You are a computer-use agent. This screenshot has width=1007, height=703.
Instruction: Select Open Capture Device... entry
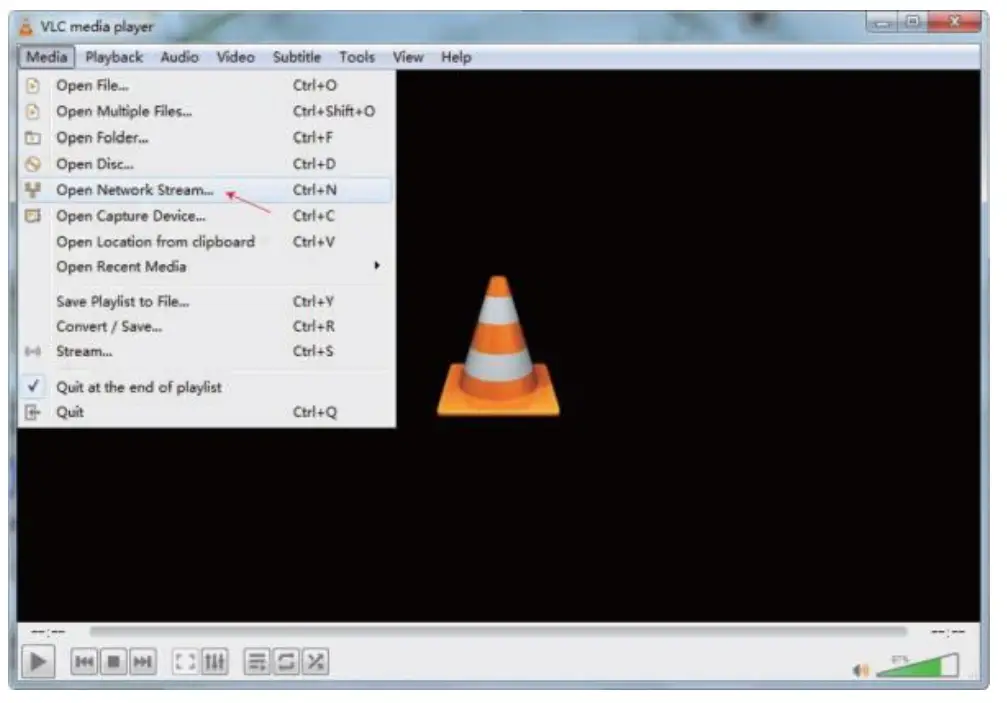pos(206,216)
